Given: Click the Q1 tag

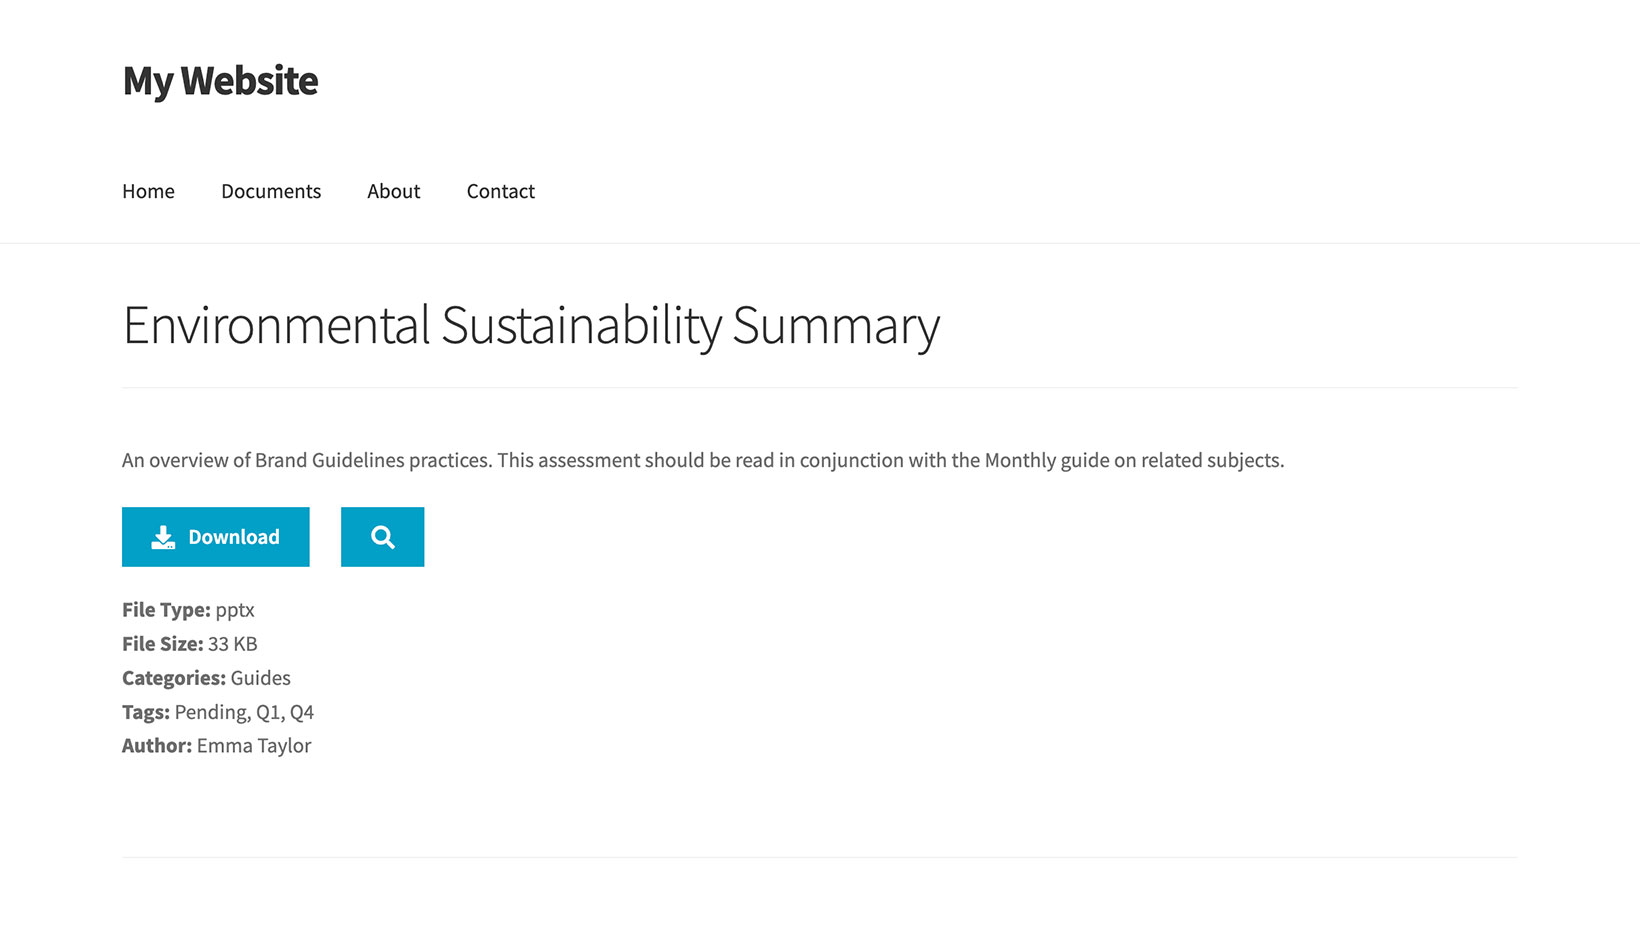Looking at the screenshot, I should 268,712.
